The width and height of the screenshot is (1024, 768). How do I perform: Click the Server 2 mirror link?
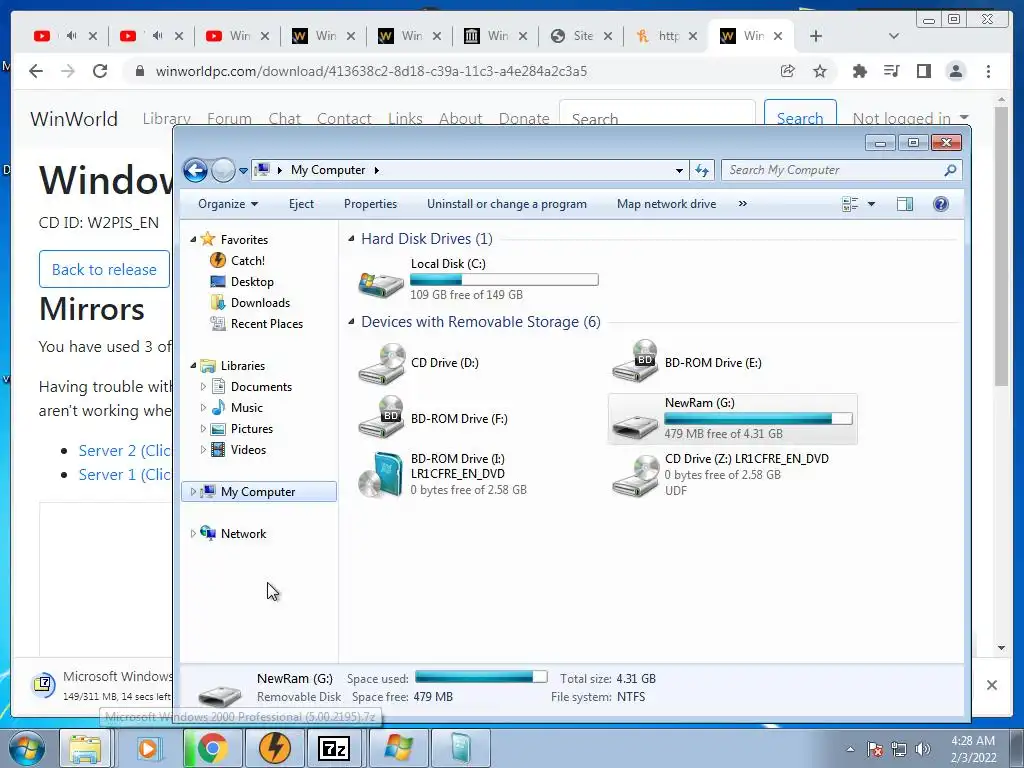point(125,451)
